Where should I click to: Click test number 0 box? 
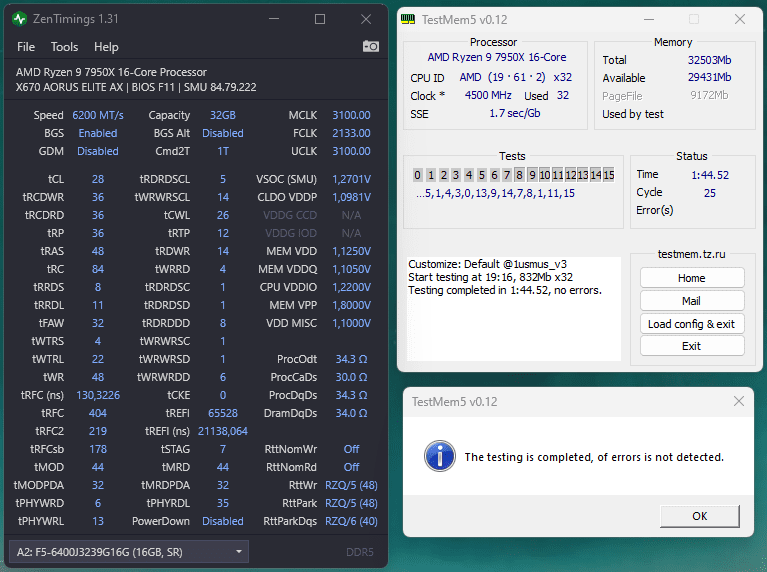(417, 175)
